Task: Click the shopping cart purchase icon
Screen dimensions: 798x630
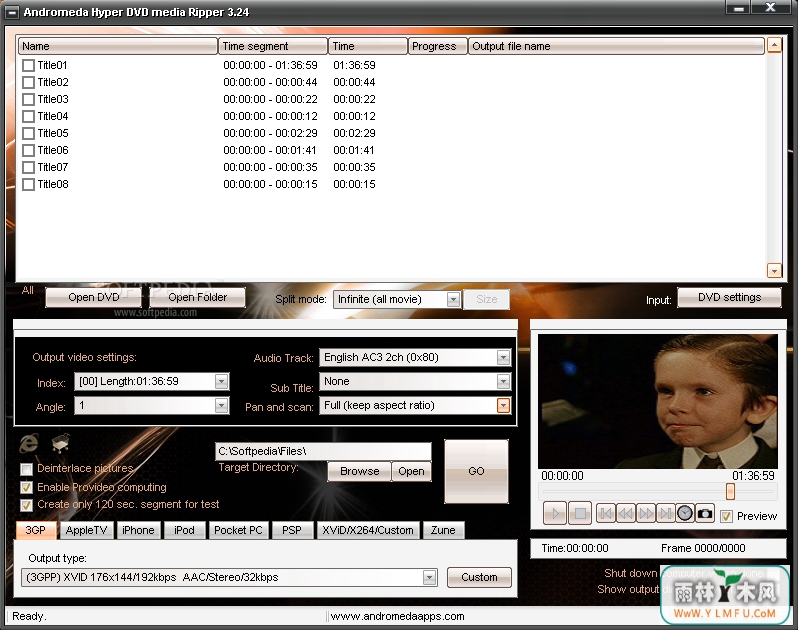Action: pos(61,443)
